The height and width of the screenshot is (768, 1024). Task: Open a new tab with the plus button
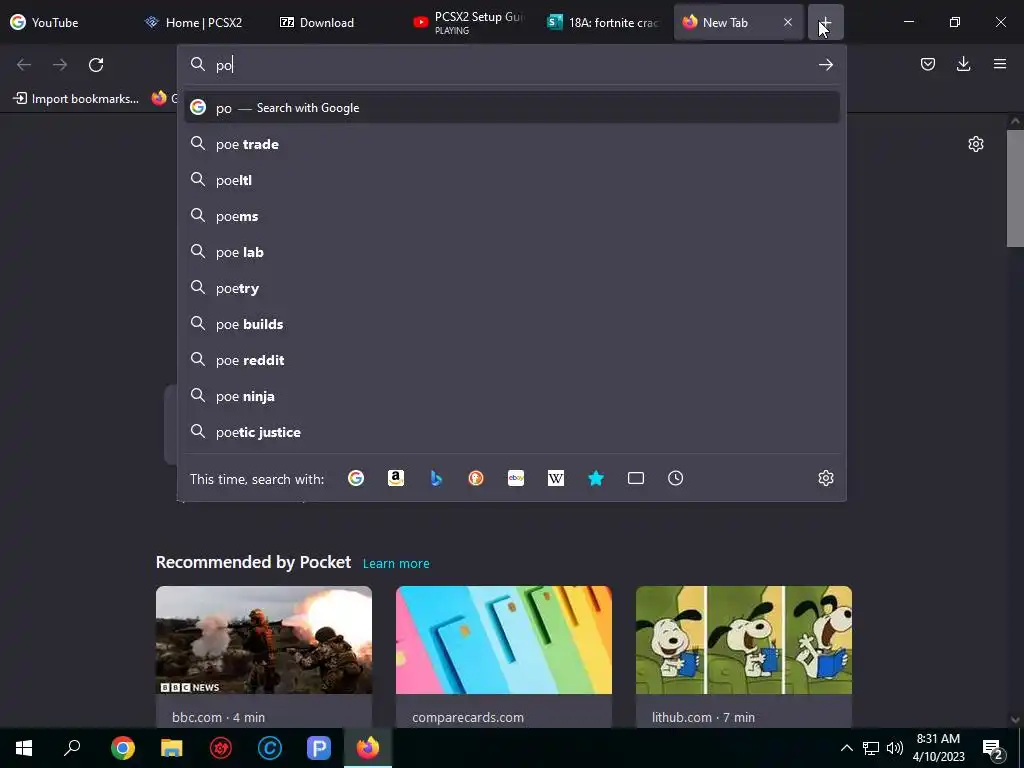(825, 22)
